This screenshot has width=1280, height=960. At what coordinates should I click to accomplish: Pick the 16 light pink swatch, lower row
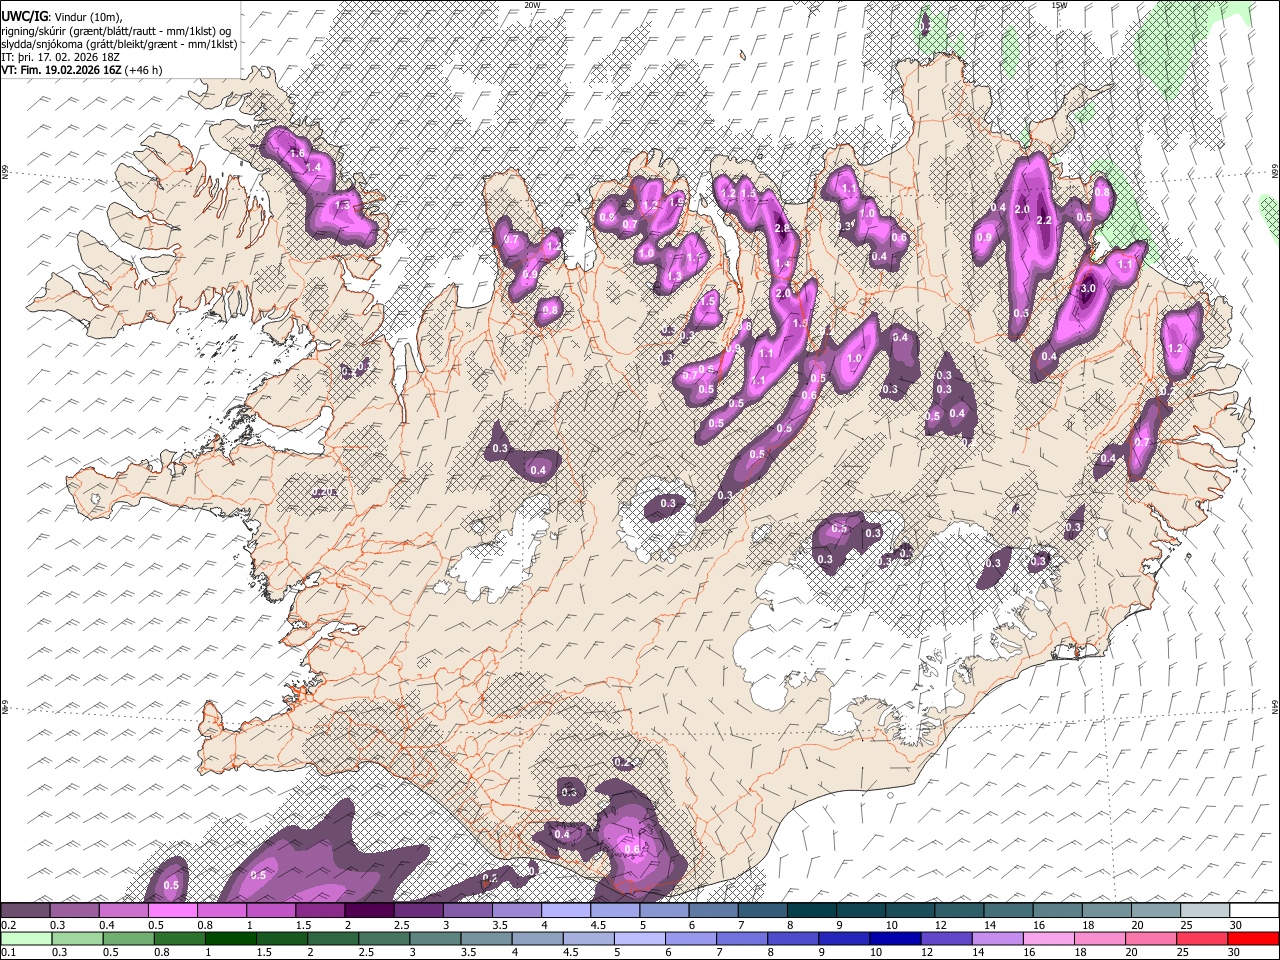[x=1047, y=938]
